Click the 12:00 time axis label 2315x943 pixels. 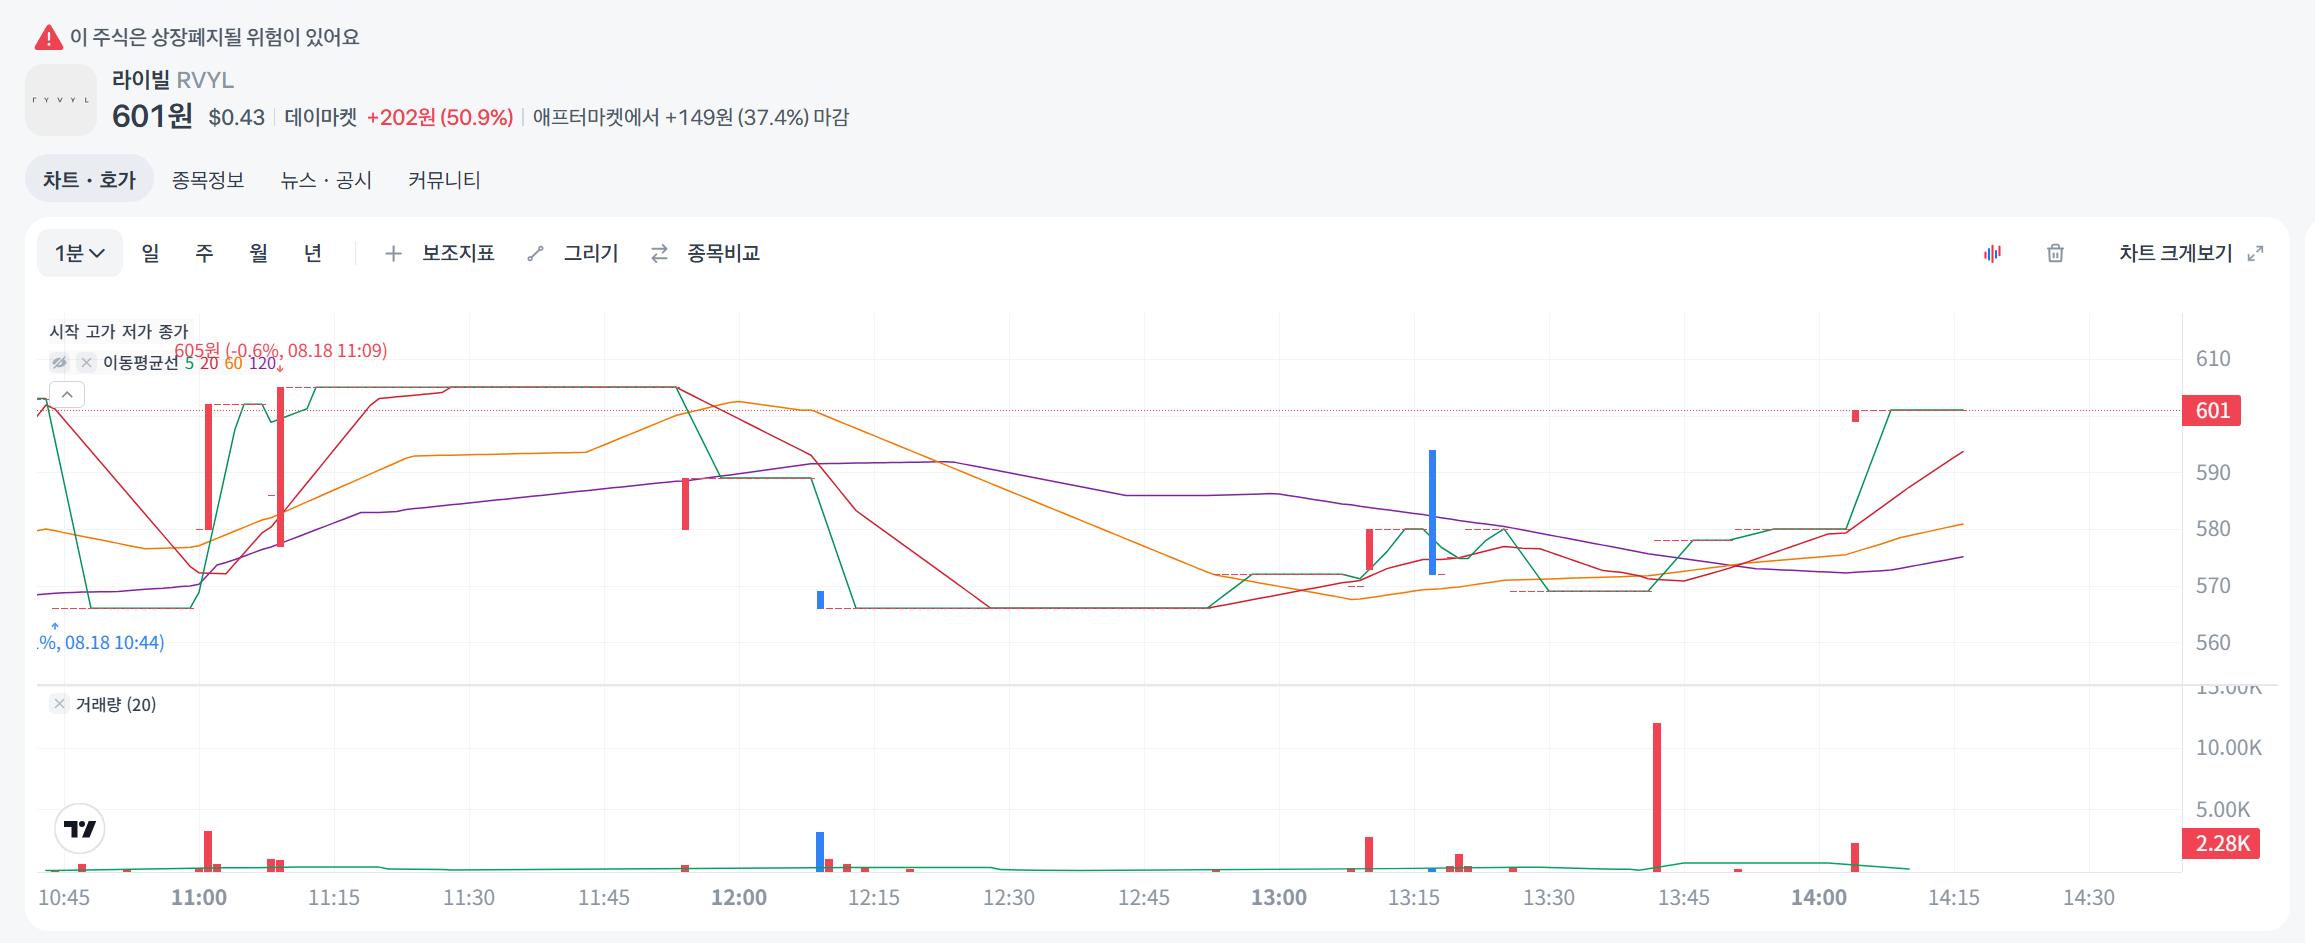tap(739, 897)
